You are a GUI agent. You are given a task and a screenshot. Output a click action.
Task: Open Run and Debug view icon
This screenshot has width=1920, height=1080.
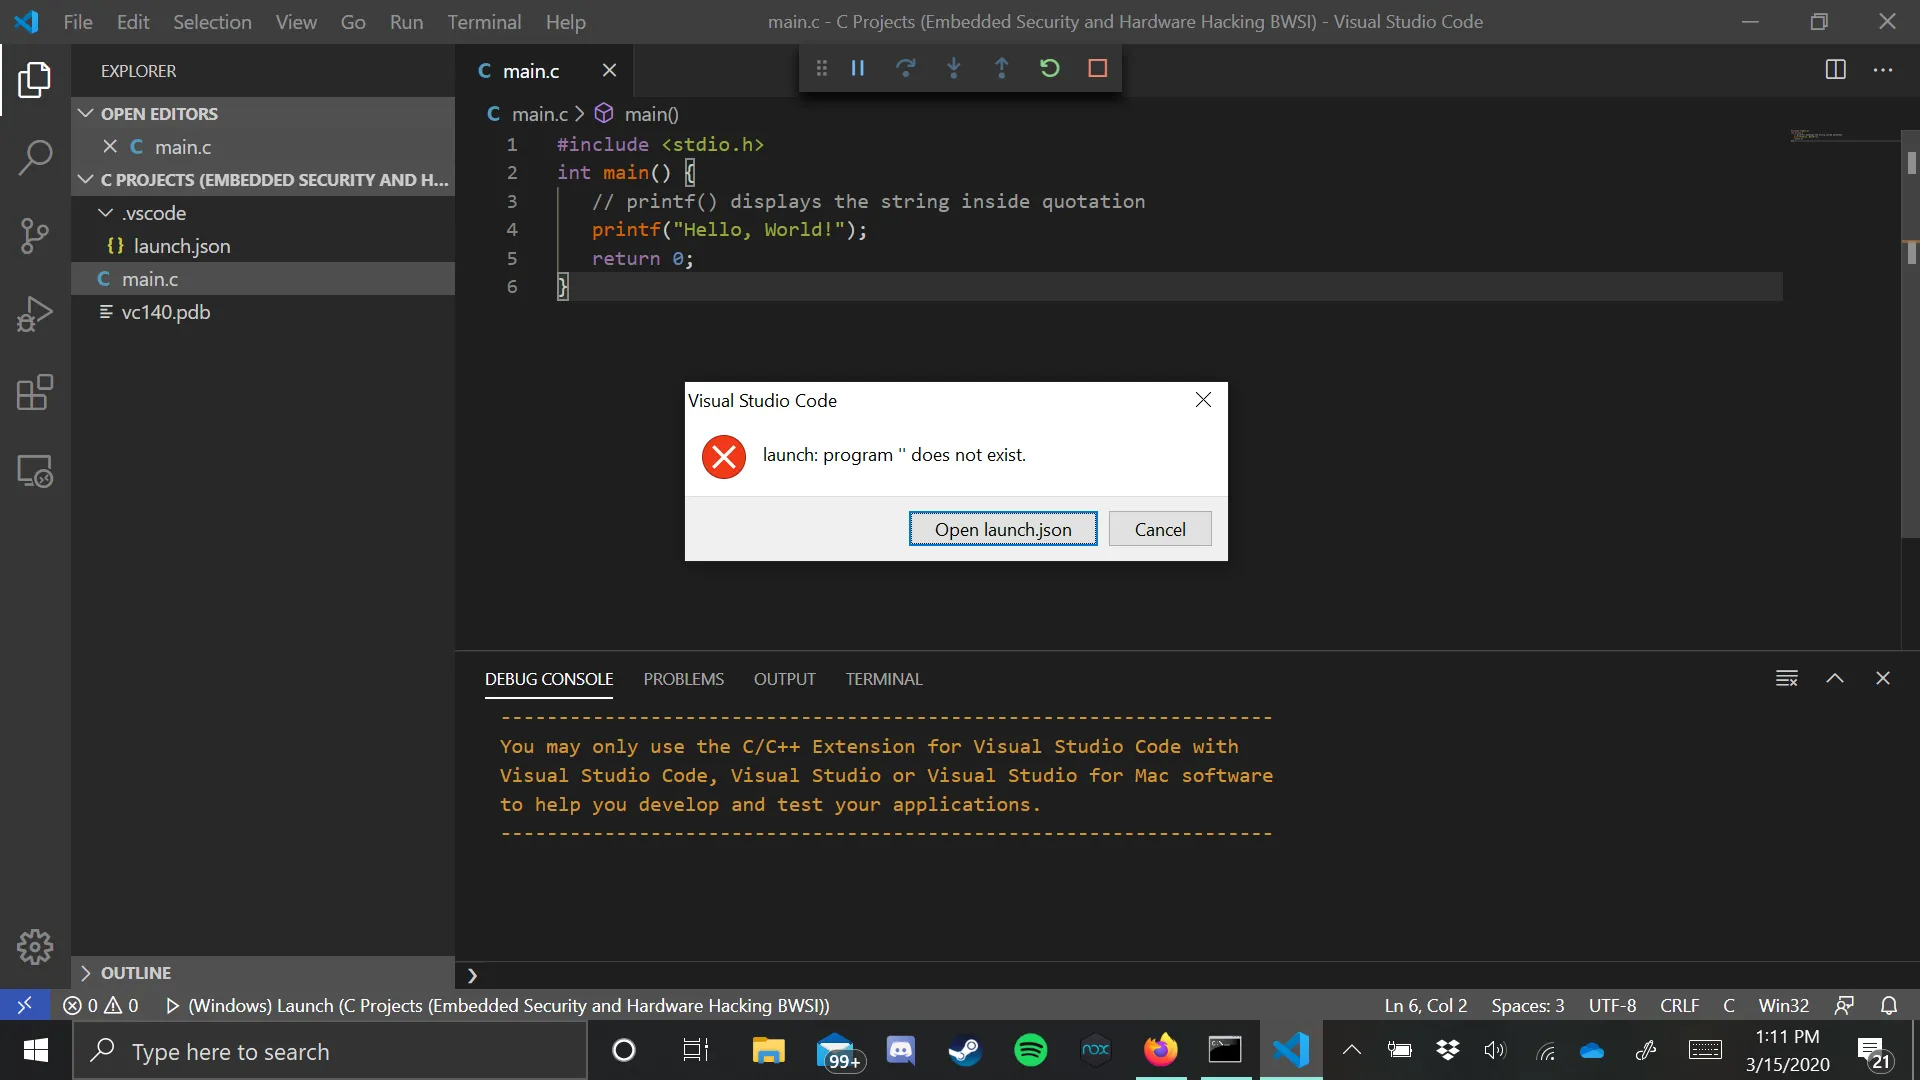click(x=35, y=314)
